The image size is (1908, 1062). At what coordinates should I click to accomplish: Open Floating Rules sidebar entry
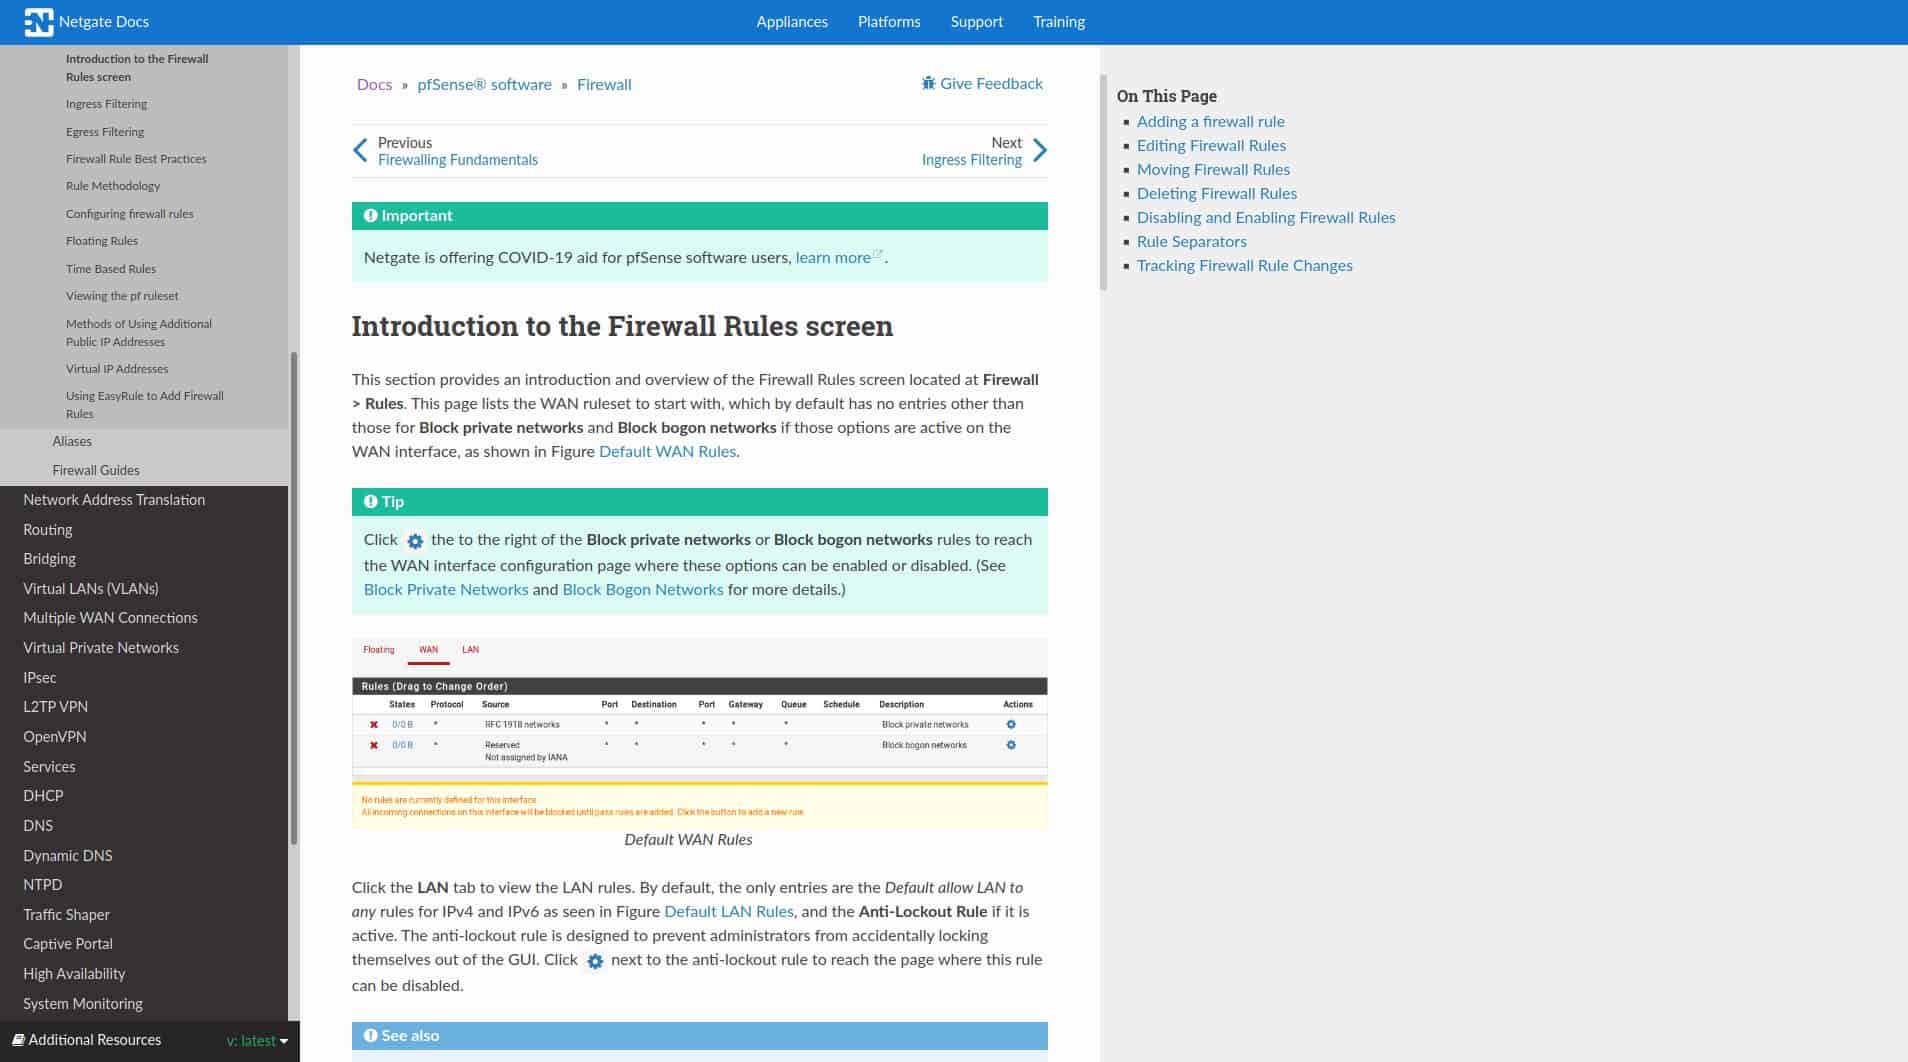[102, 241]
